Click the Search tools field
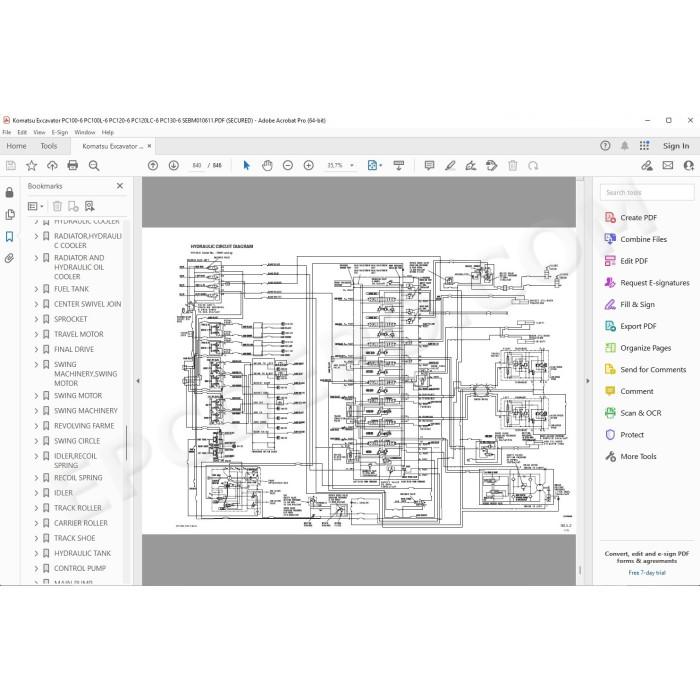 coord(647,193)
